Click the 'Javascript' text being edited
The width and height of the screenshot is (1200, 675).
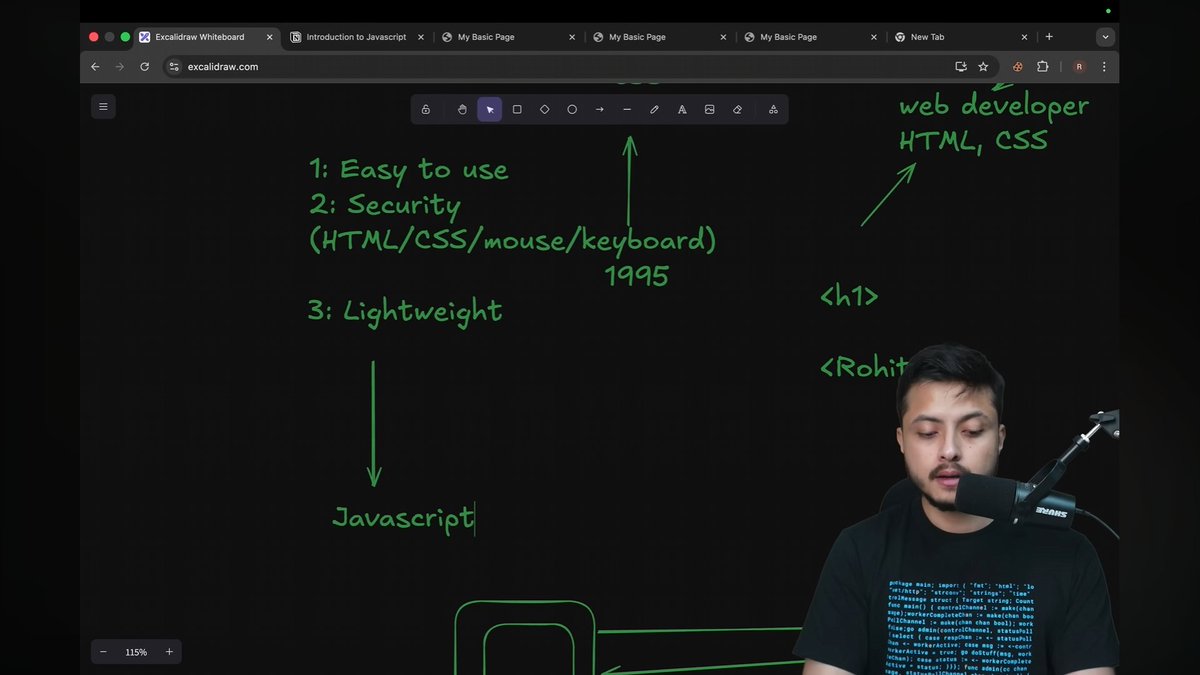coord(403,518)
